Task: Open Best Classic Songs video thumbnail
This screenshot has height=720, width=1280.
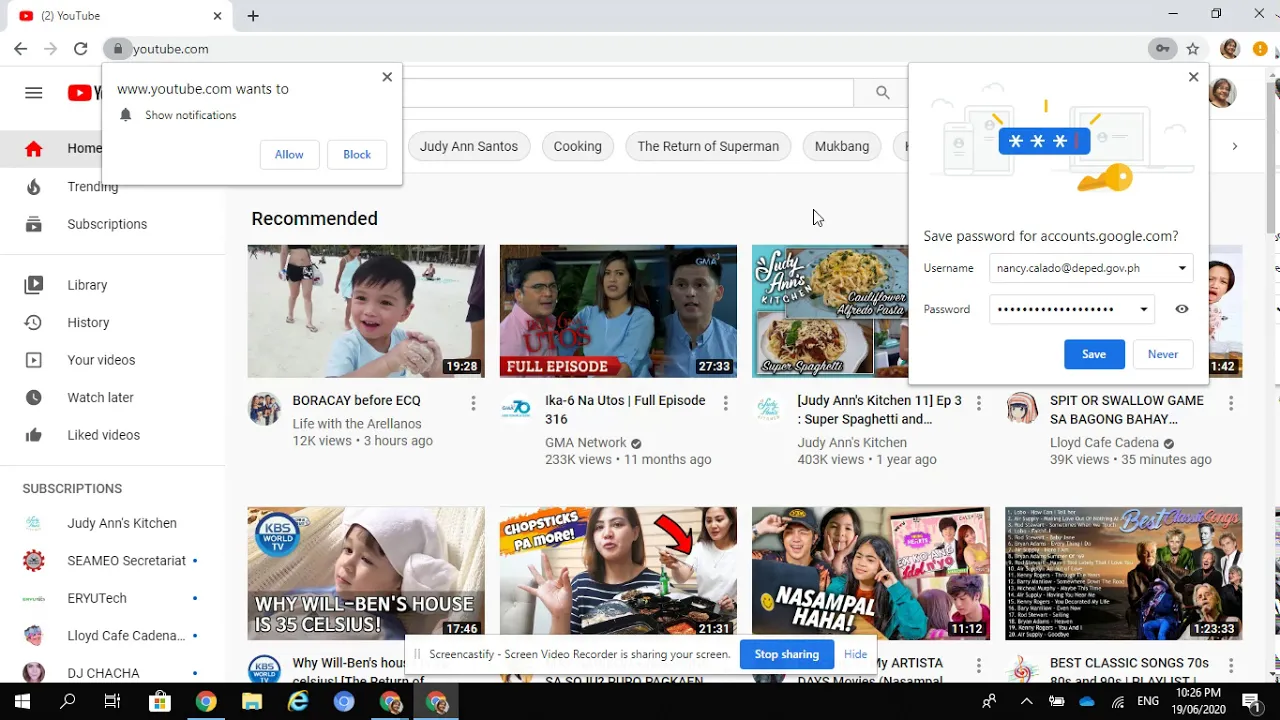Action: pyautogui.click(x=1124, y=574)
